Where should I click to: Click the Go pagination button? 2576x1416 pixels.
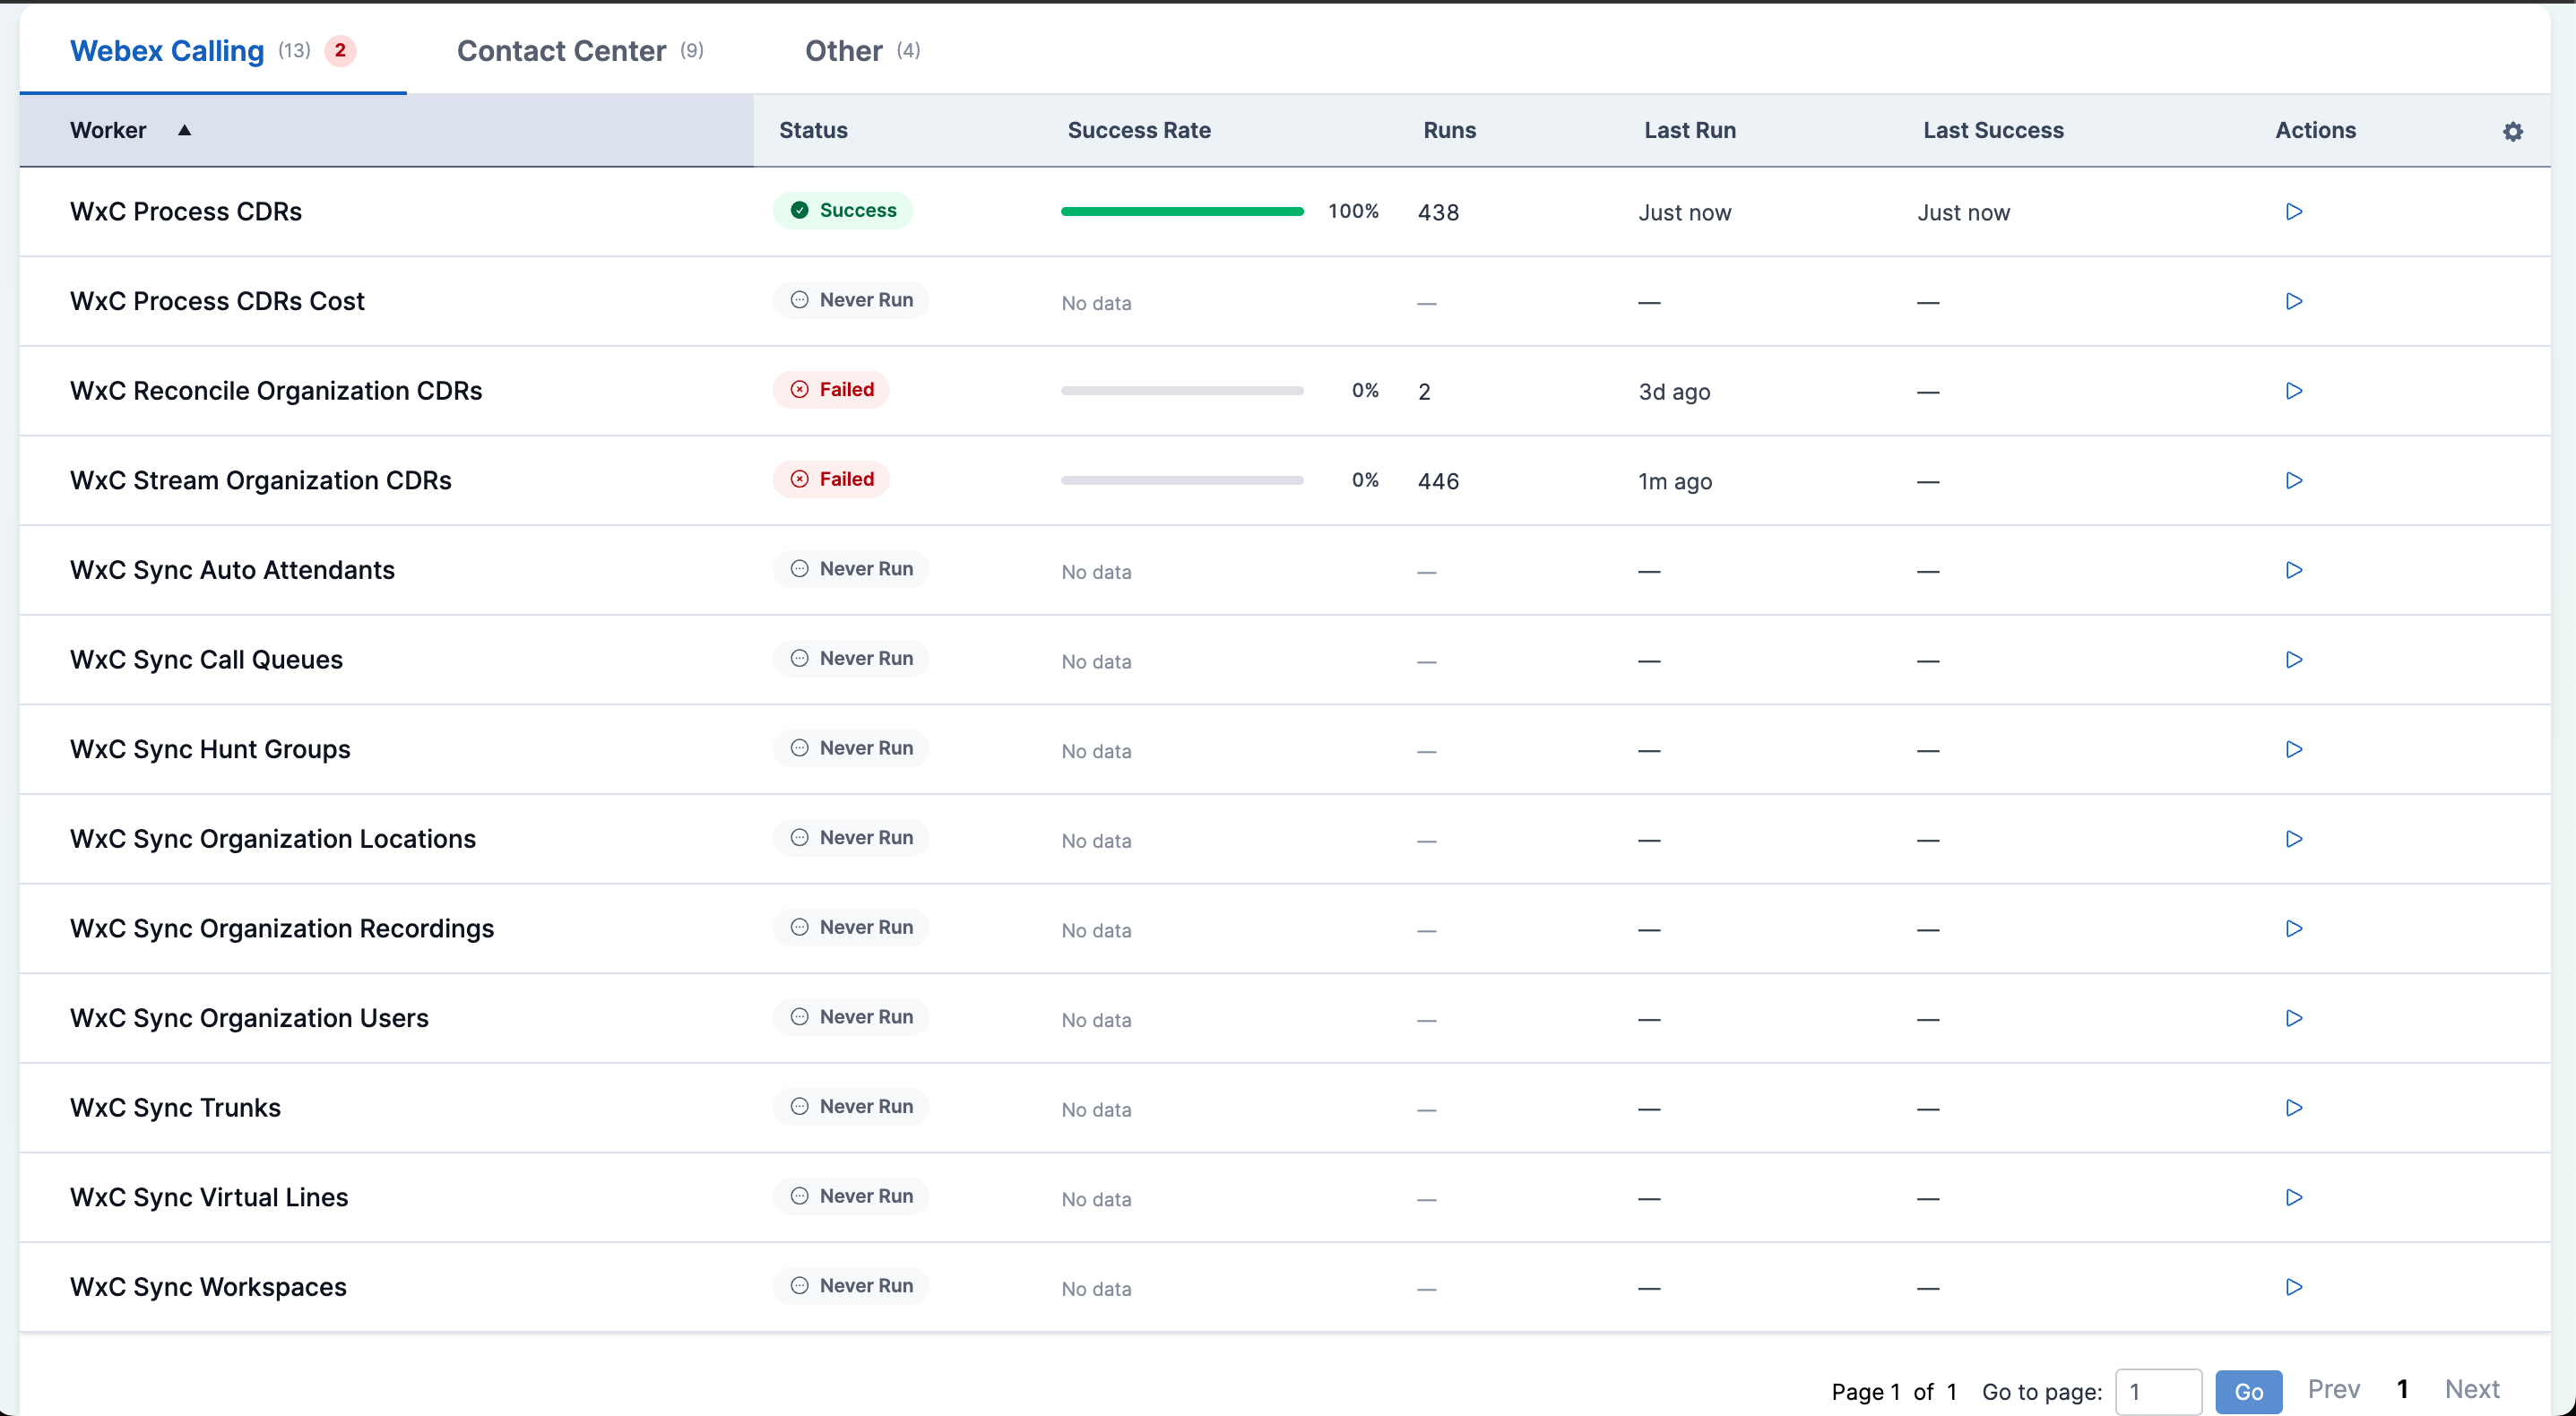click(x=2248, y=1391)
